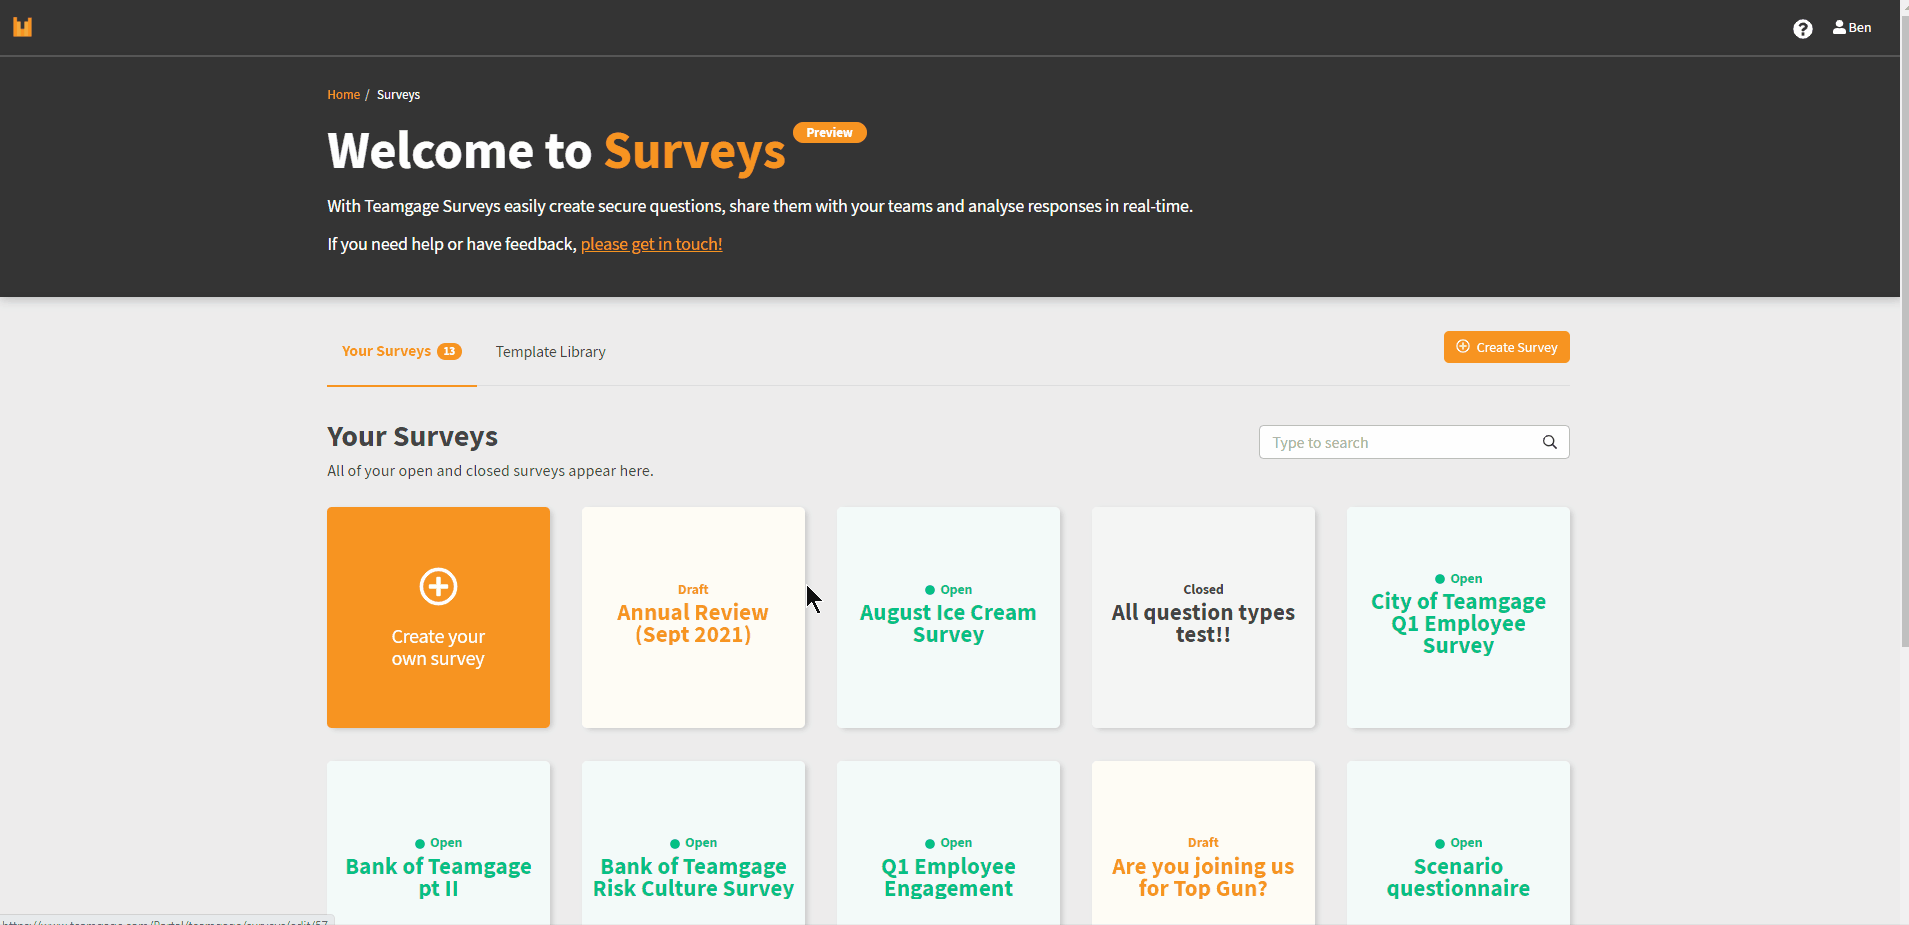Open City of Teamgage Q1 Employee Survey
Viewport: 1909px width, 925px height.
[x=1458, y=617]
